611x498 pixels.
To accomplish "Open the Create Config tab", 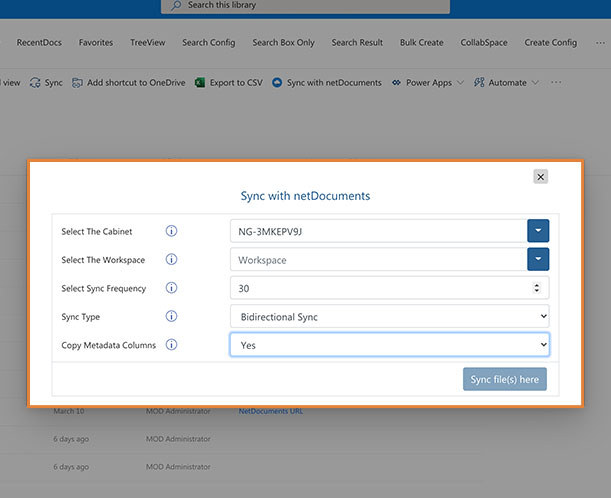I will 551,42.
